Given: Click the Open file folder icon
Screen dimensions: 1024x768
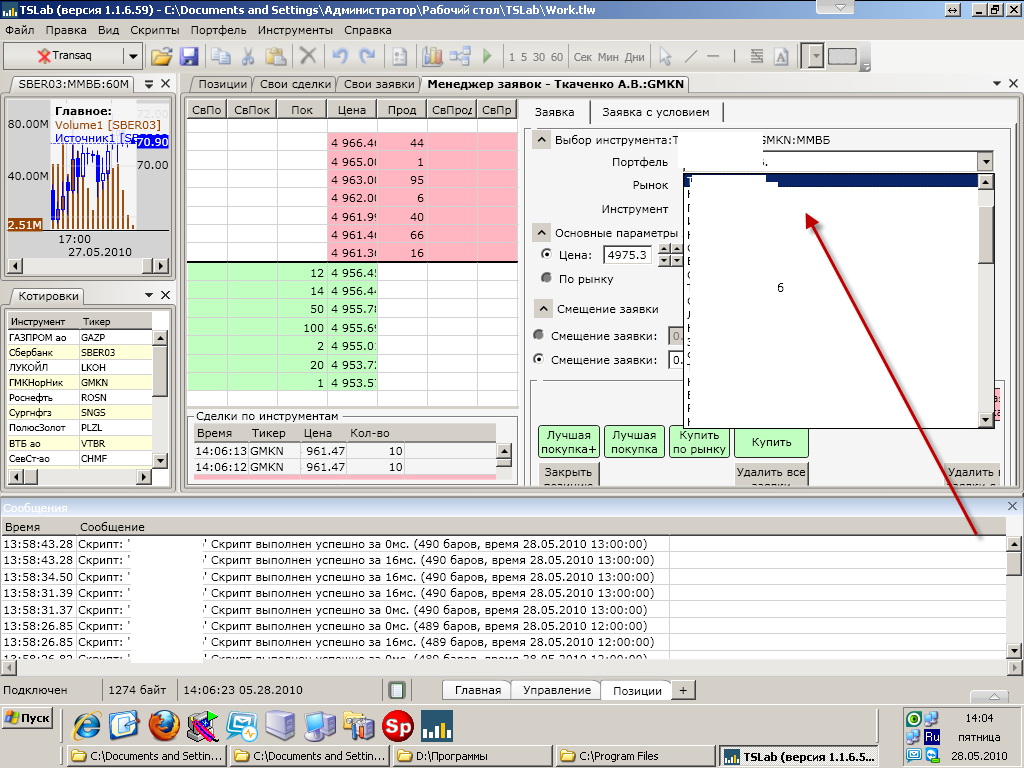Looking at the screenshot, I should coord(161,56).
